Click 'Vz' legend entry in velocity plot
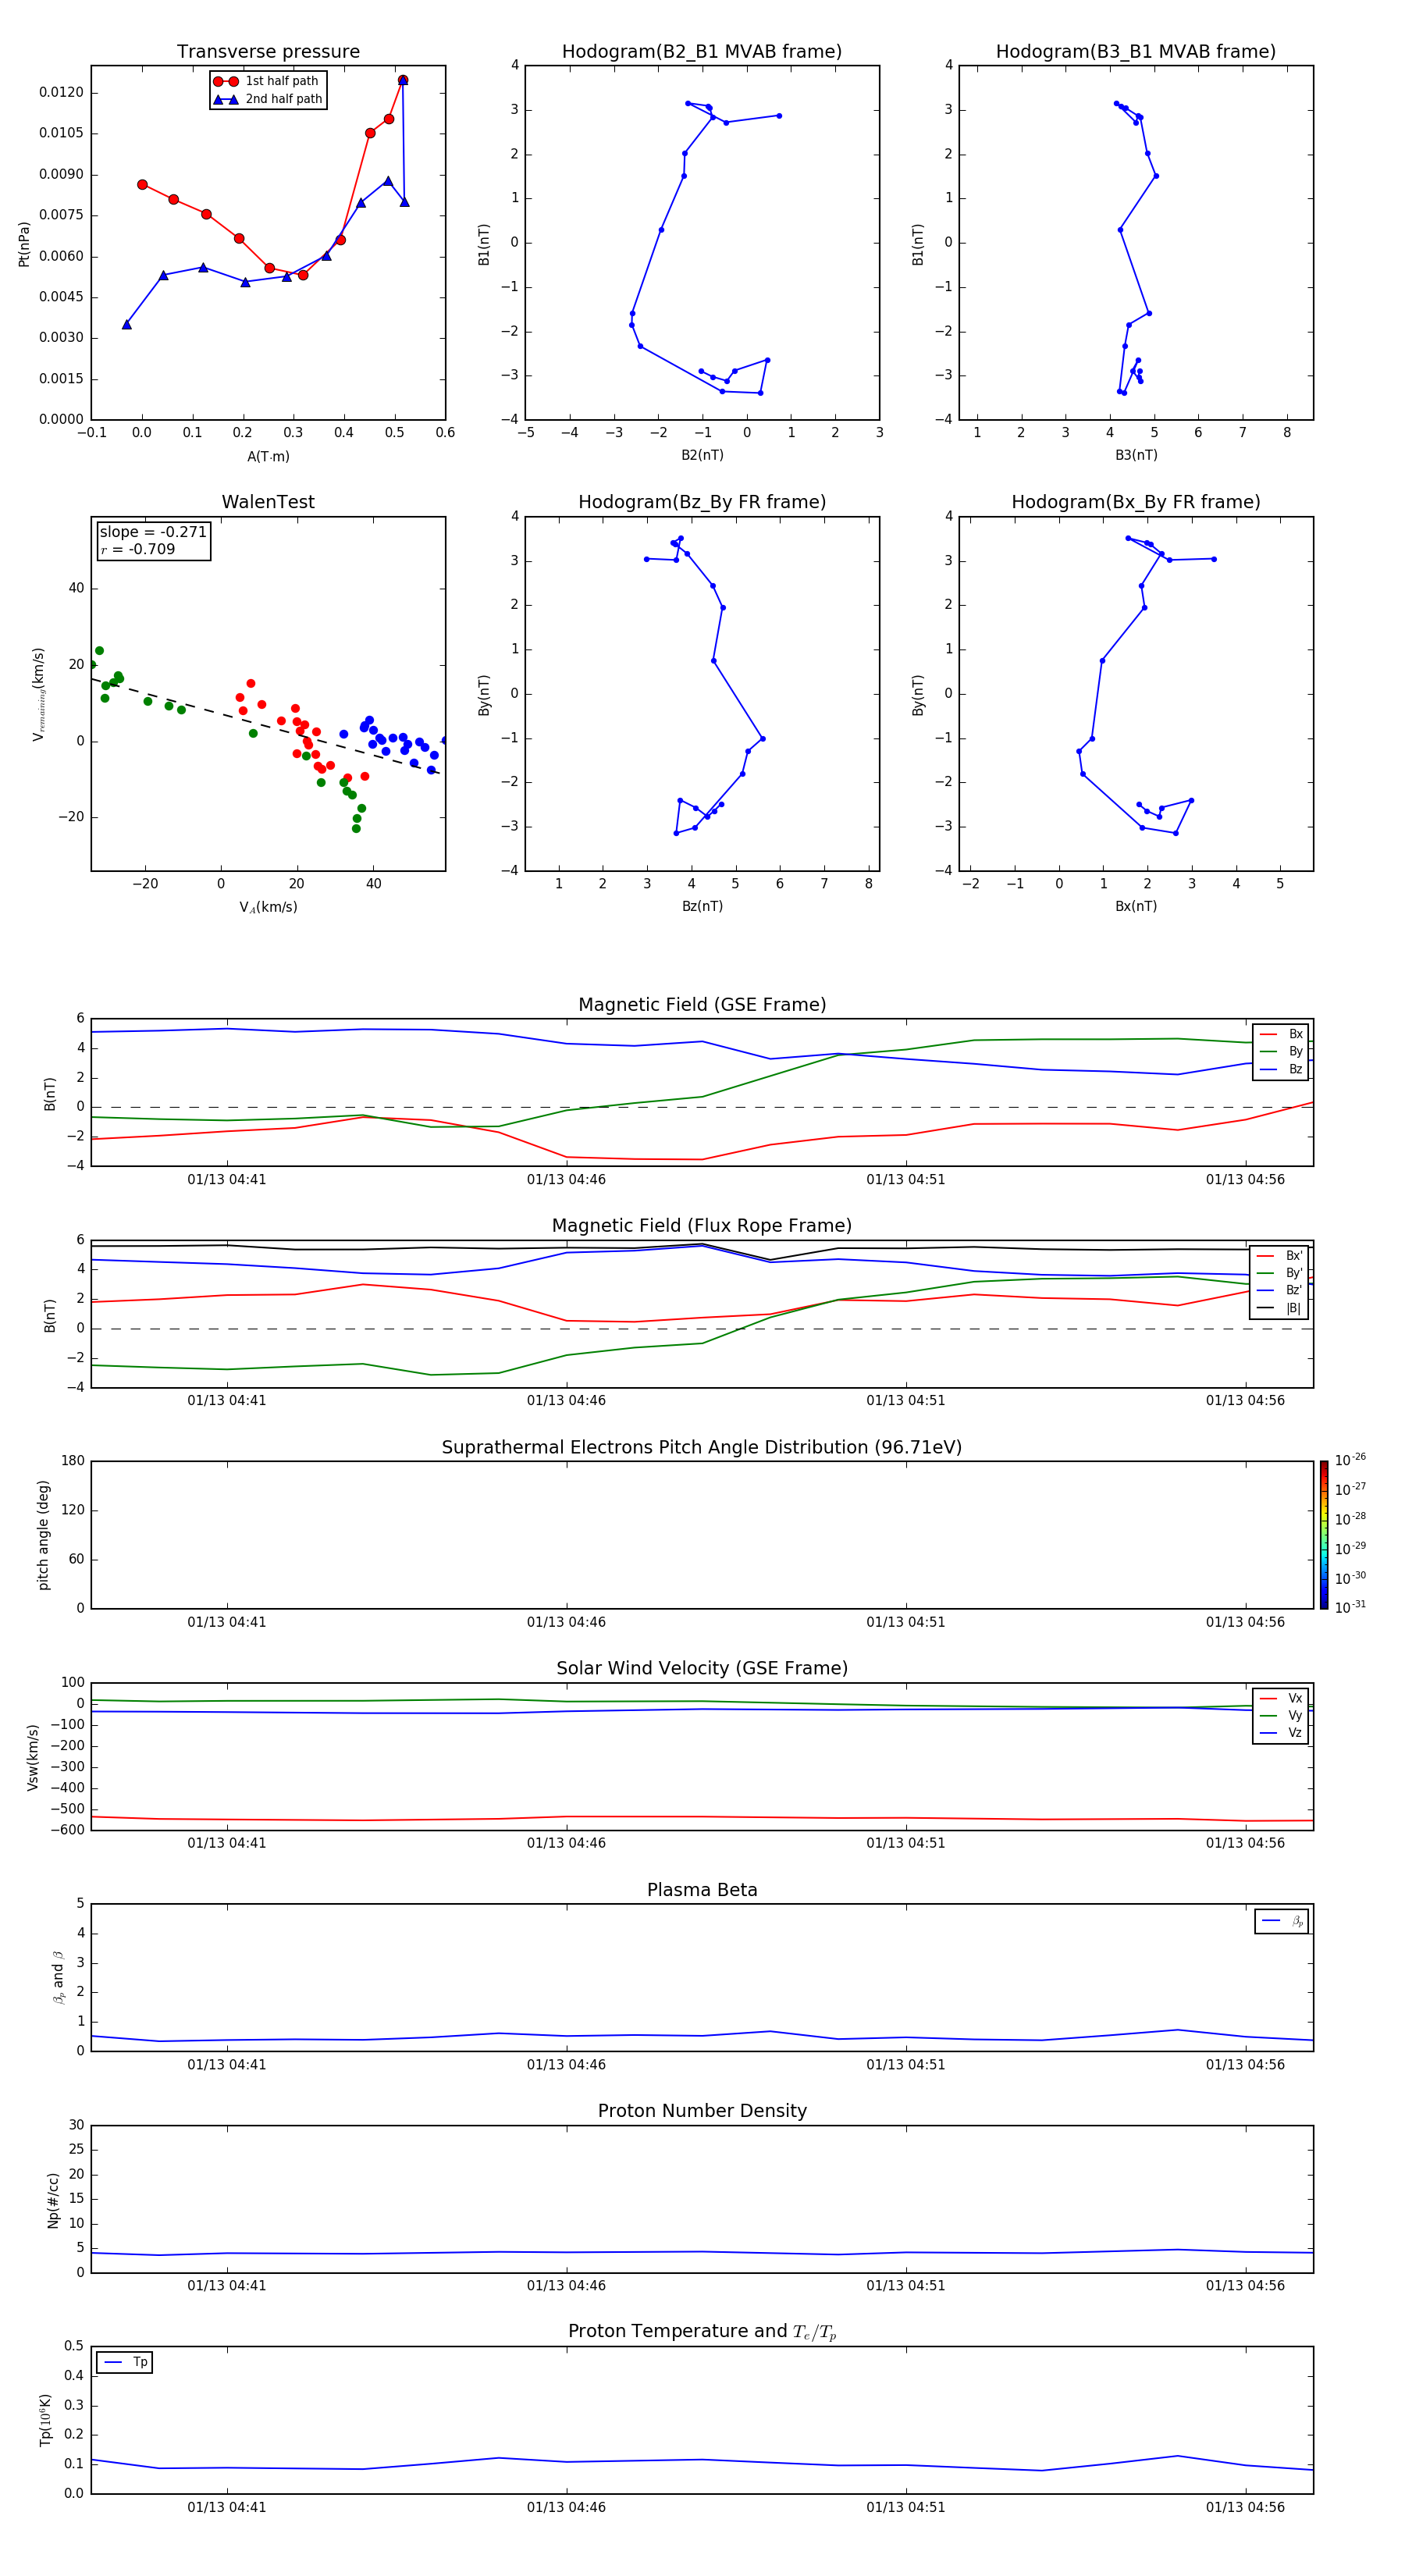1405x2576 pixels. point(1282,1733)
